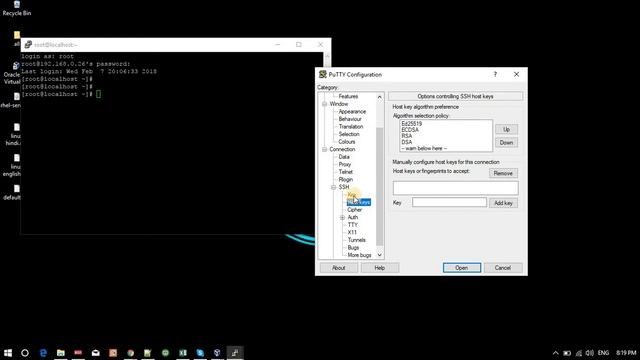Viewport: 640px width, 360px height.
Task: Open the Mail app in the taskbar
Action: point(96,353)
